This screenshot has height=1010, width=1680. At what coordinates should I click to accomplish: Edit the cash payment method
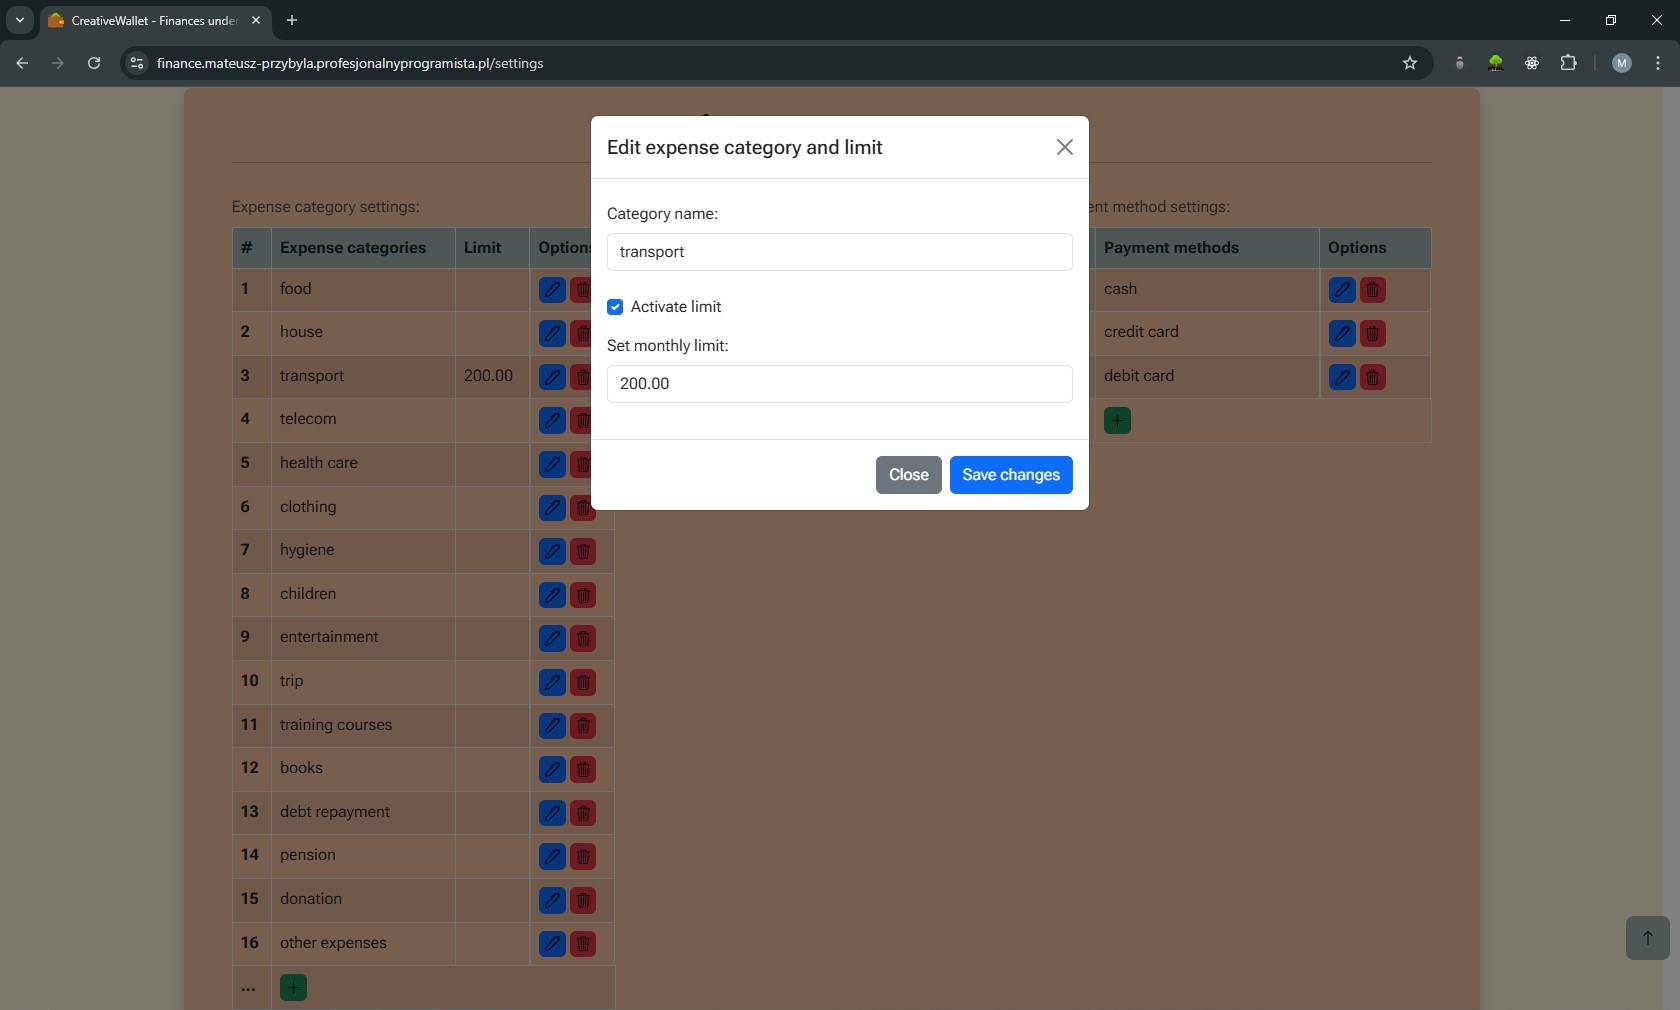1342,290
